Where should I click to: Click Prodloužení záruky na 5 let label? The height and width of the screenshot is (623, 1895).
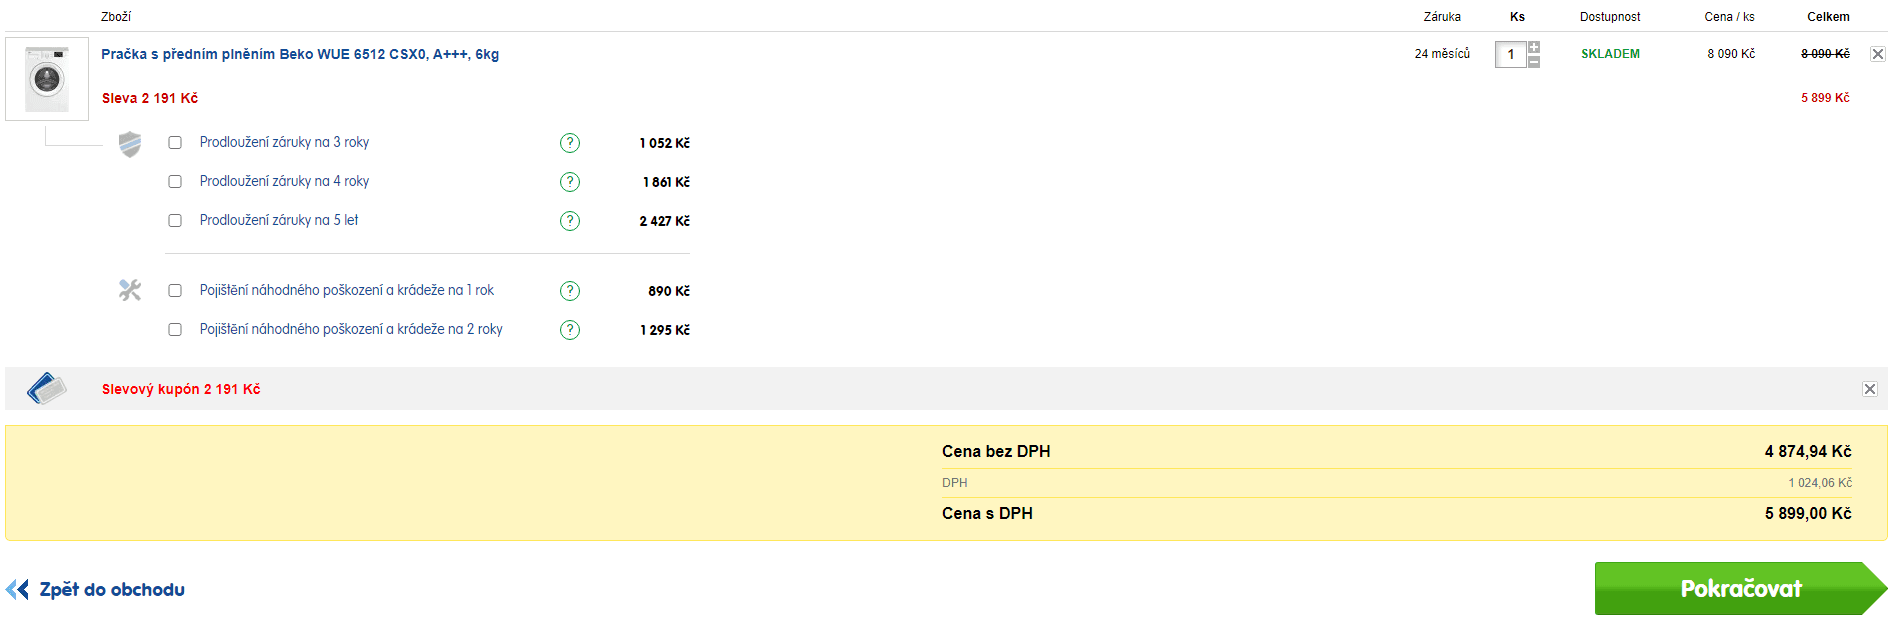[x=279, y=220]
